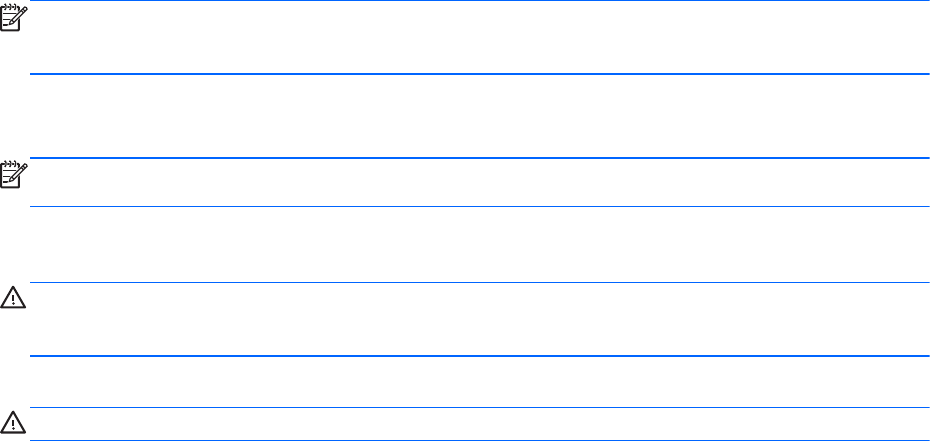Click the blank body of the lowest caution box
930x441 pixels.
479,424
